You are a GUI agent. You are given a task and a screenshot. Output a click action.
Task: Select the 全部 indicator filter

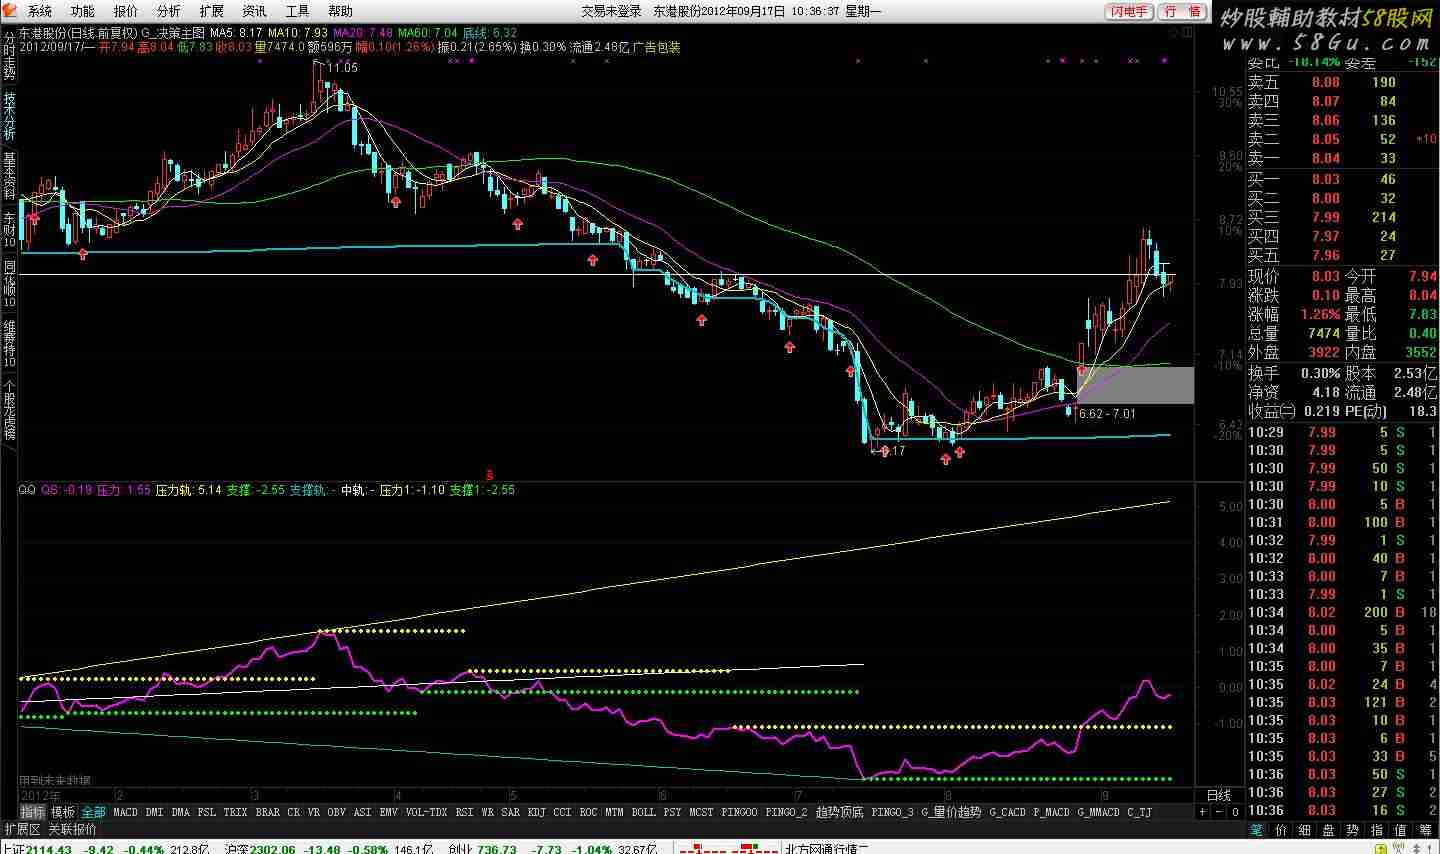click(x=93, y=812)
